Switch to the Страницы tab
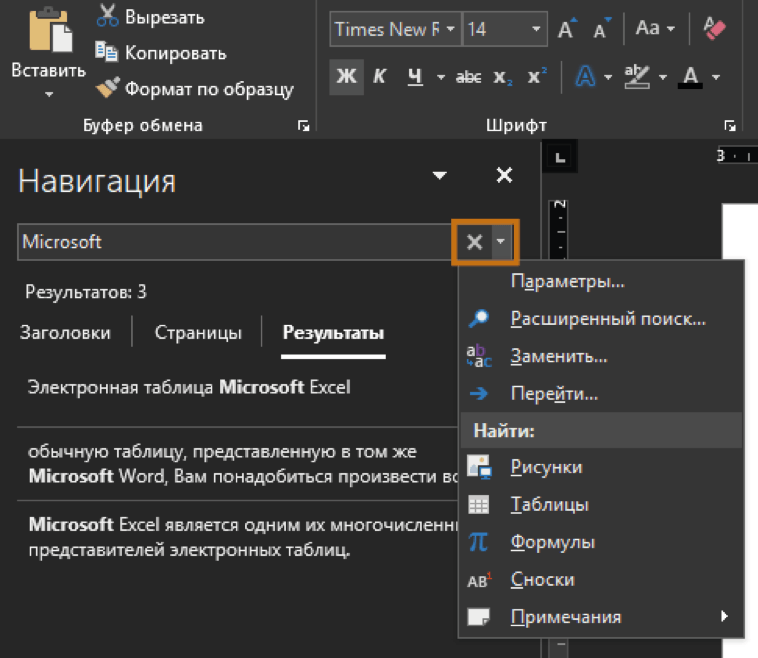Image resolution: width=758 pixels, height=658 pixels. click(x=198, y=333)
